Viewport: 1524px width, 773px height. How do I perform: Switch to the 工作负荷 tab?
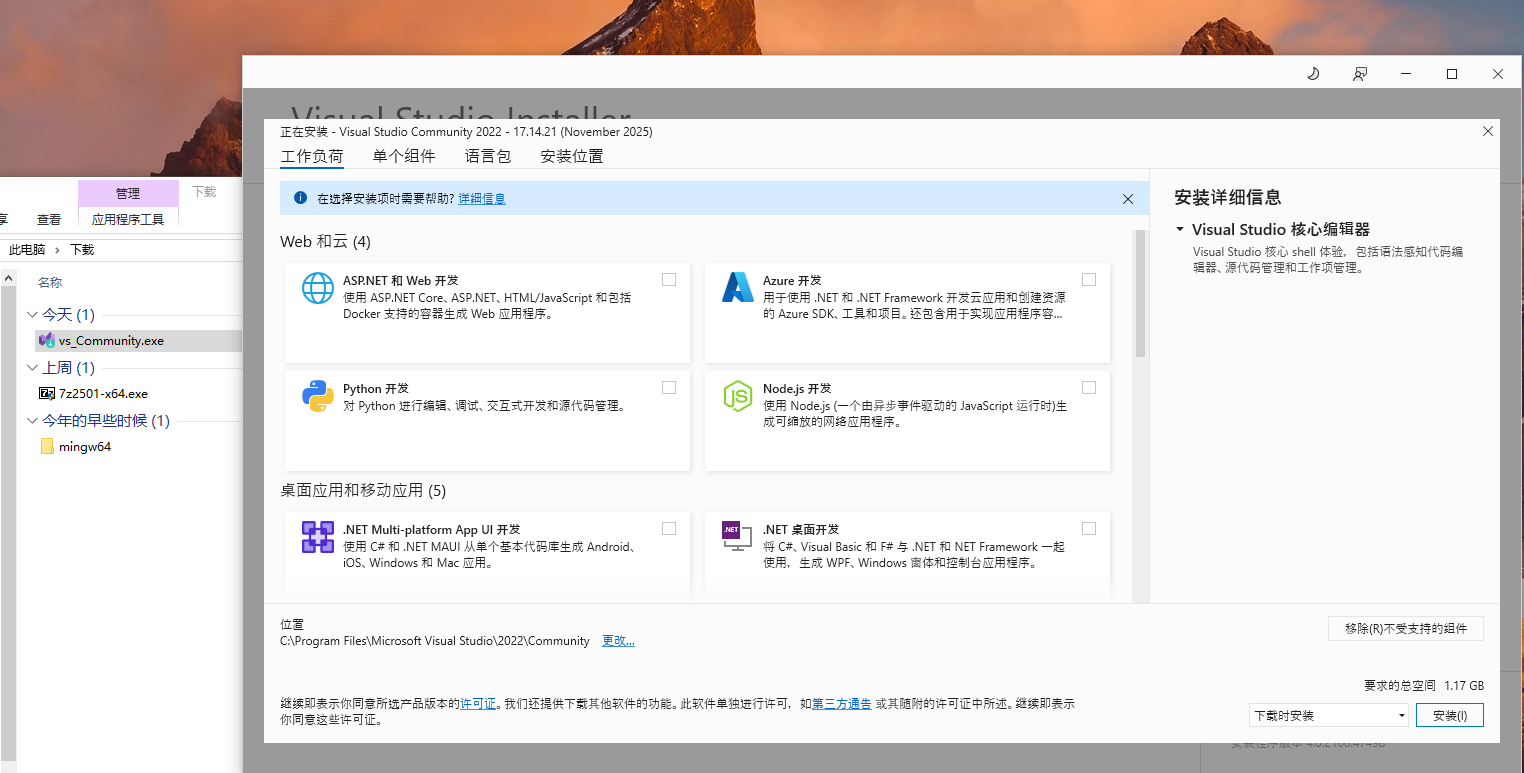click(x=312, y=156)
